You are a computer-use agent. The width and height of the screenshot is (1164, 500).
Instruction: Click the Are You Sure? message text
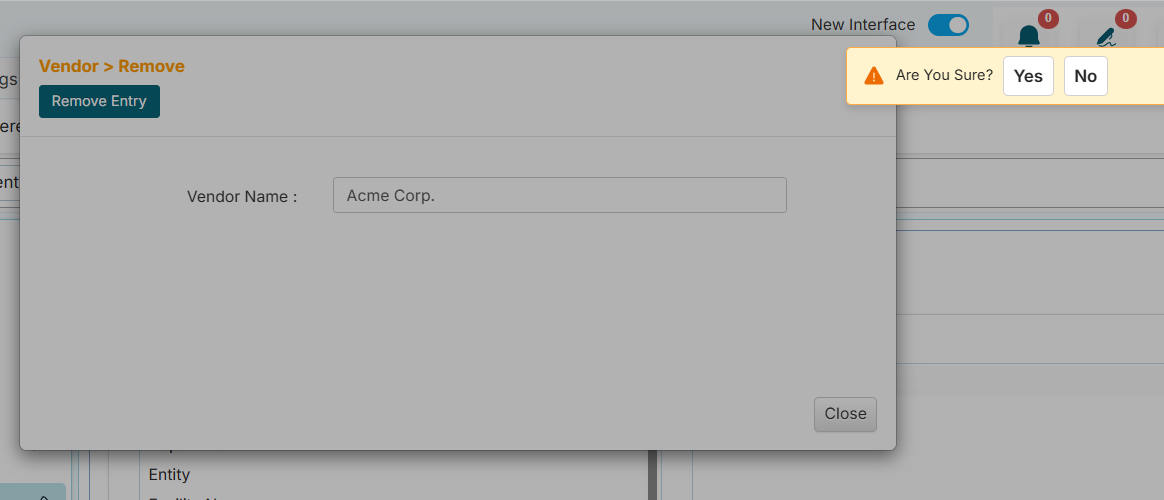pos(944,76)
